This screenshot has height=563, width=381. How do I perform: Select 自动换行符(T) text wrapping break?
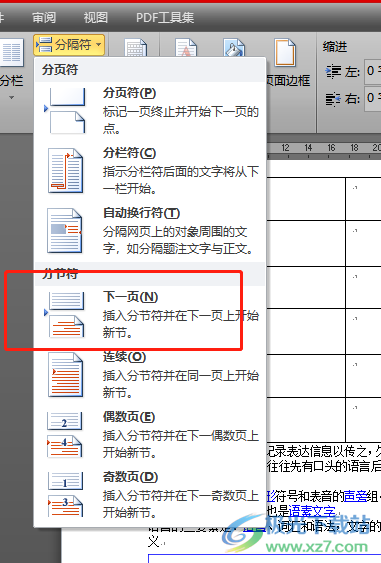(150, 231)
